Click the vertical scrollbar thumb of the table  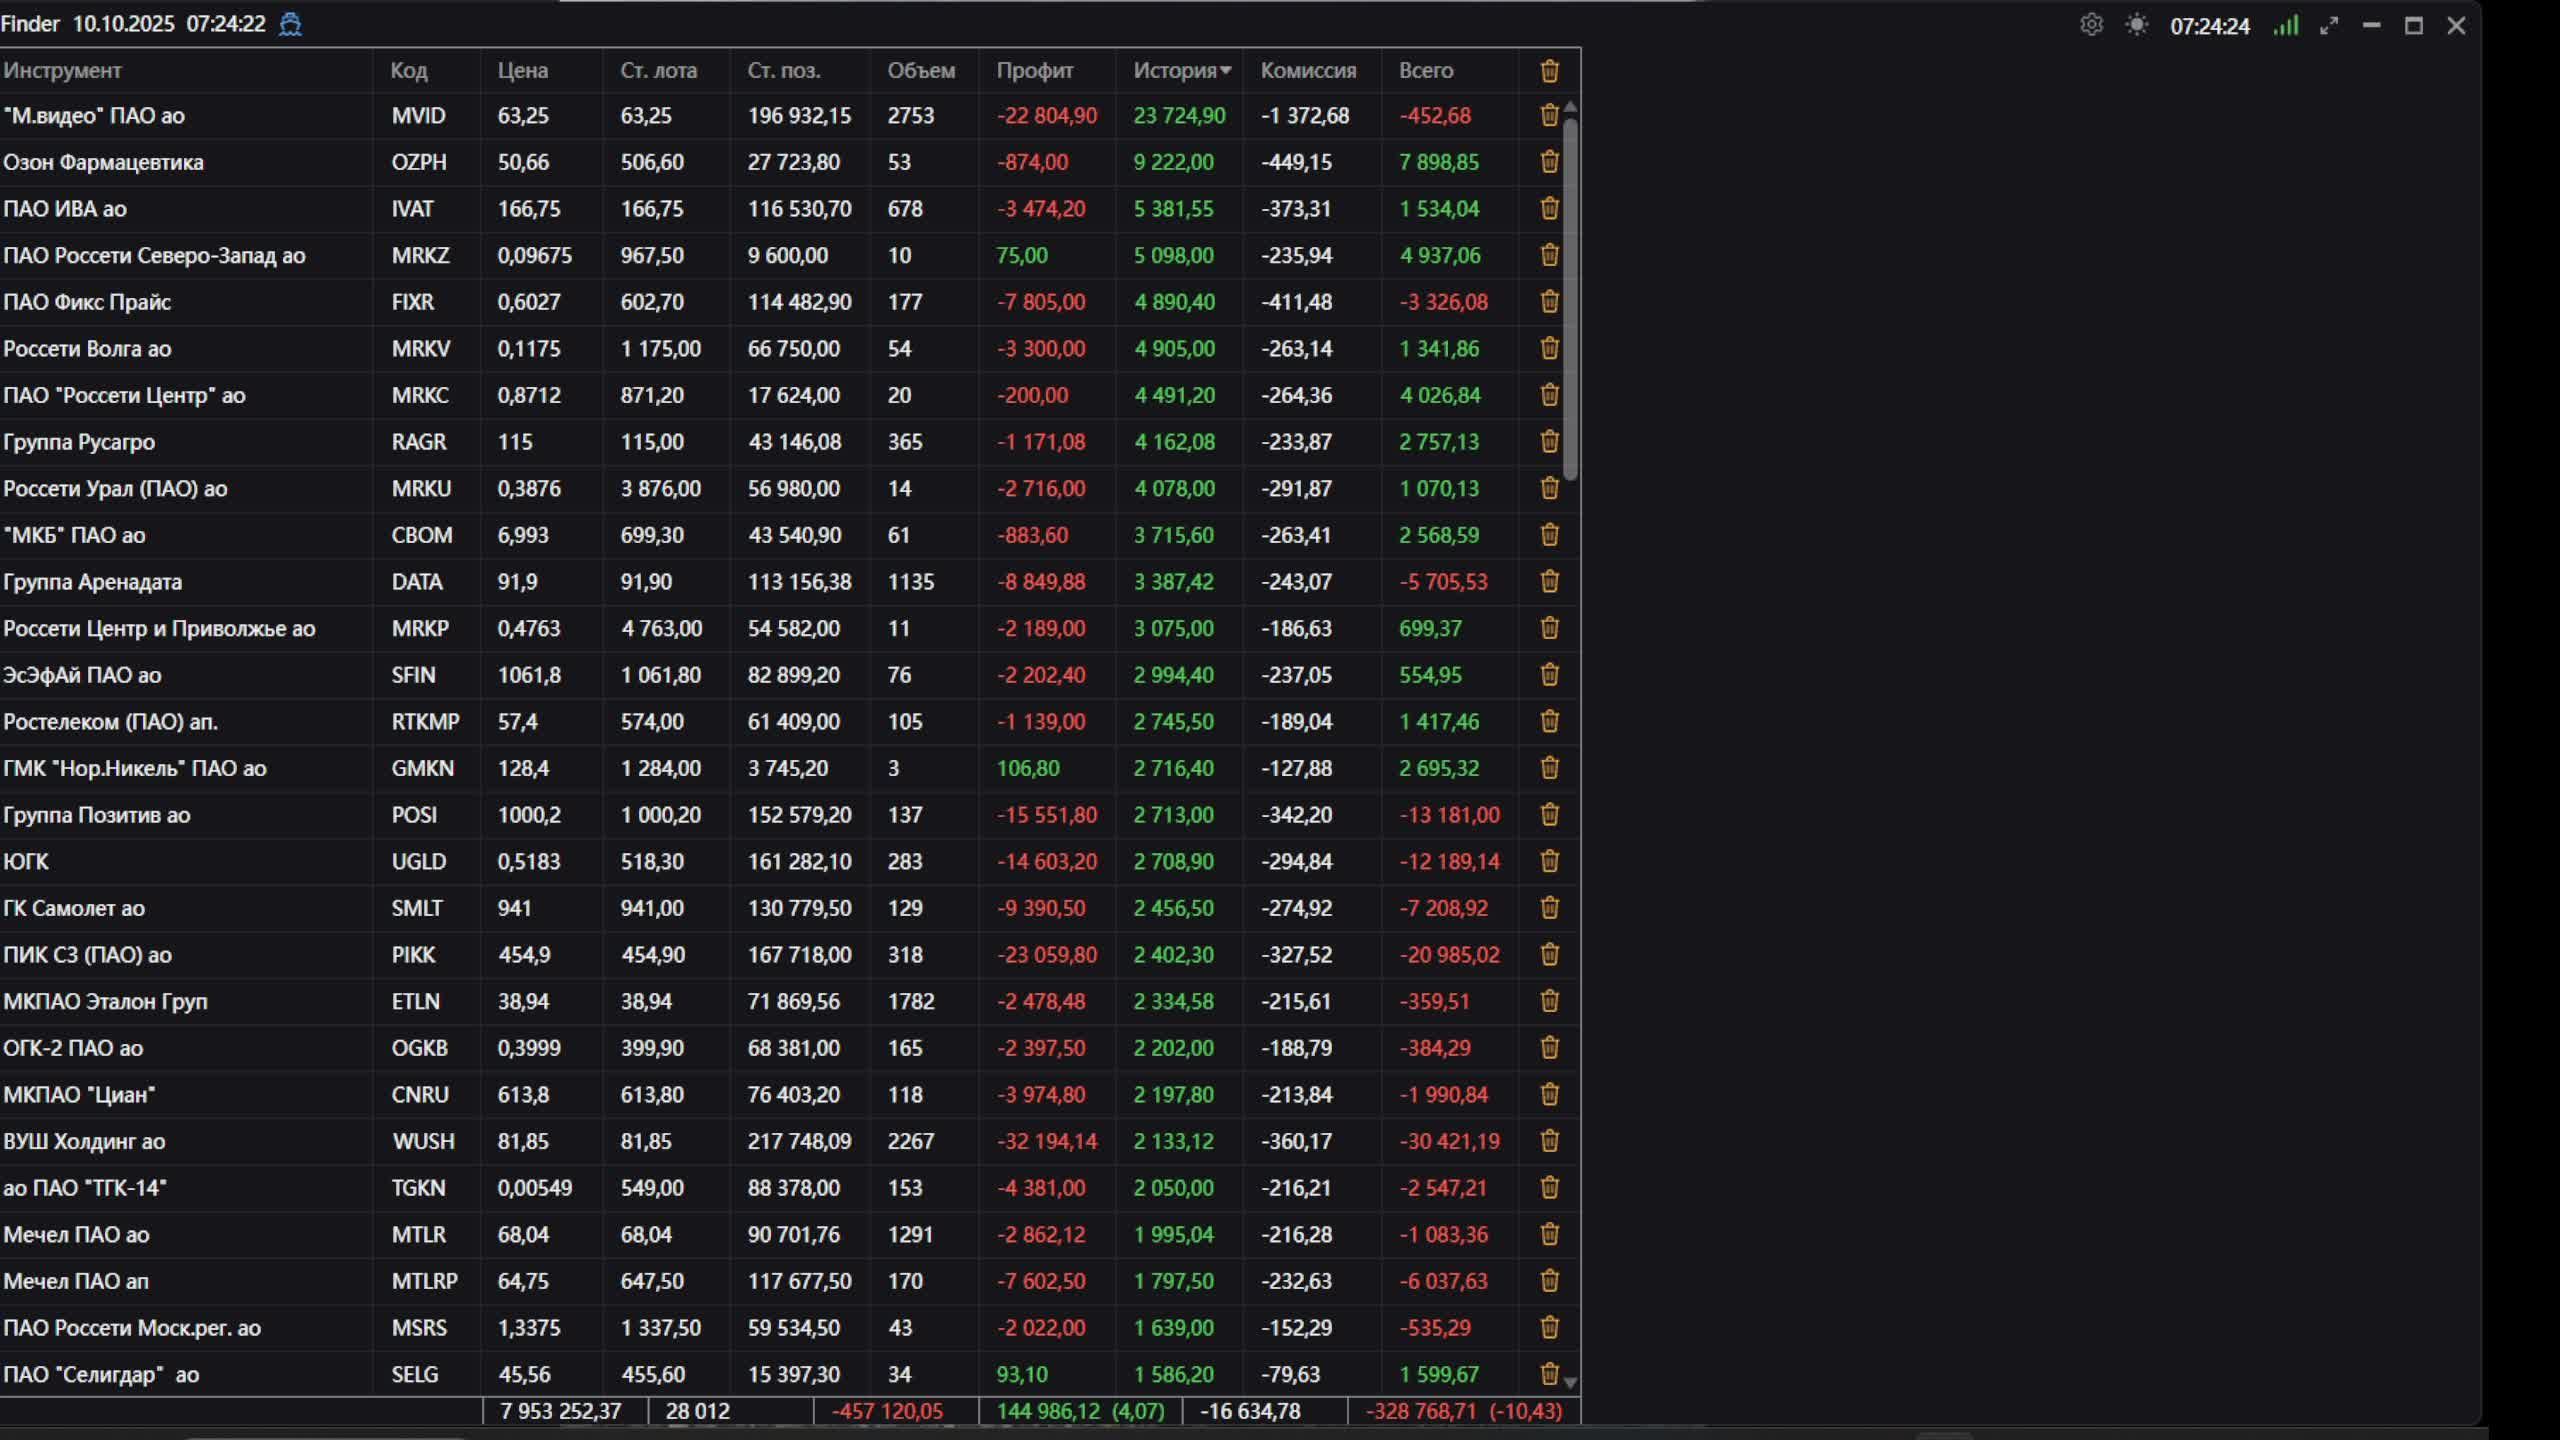tap(1570, 300)
